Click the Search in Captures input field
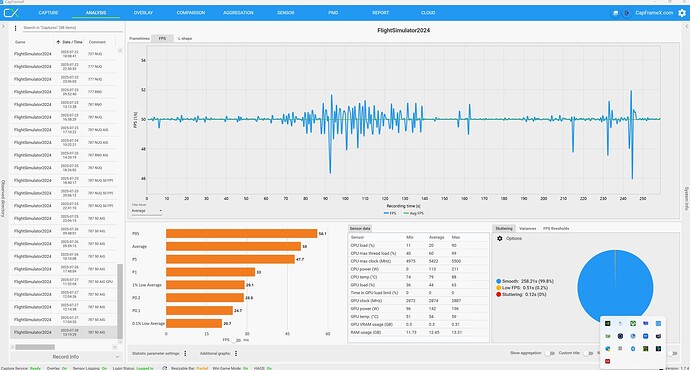The height and width of the screenshot is (370, 690). point(73,28)
